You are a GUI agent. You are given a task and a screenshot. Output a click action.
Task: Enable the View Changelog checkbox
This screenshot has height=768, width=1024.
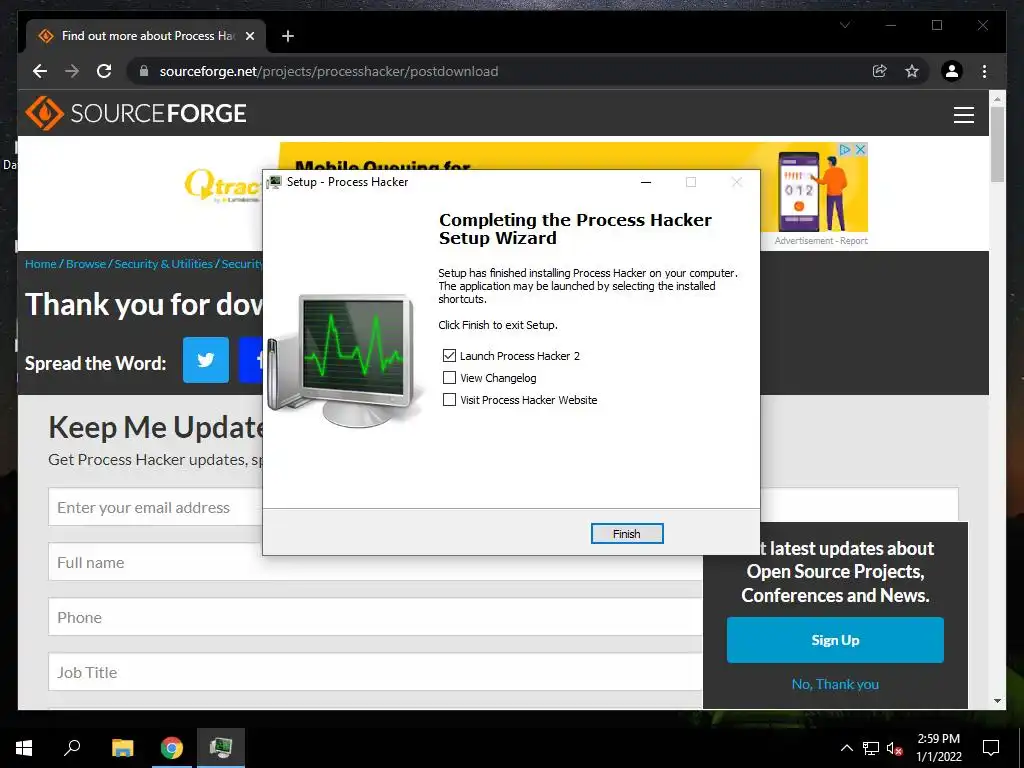(449, 377)
